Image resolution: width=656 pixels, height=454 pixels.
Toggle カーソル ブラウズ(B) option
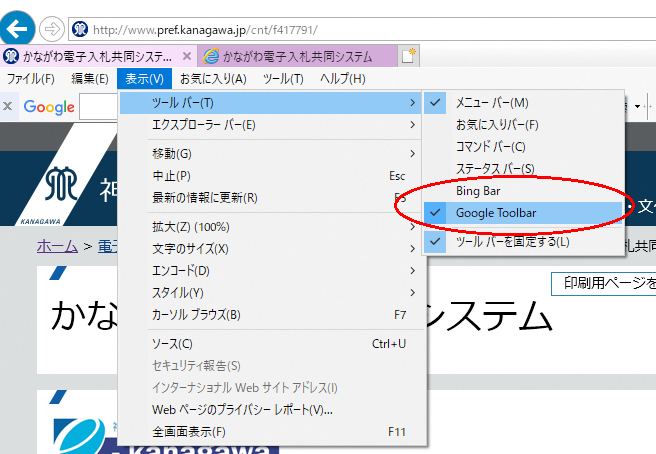click(x=270, y=315)
